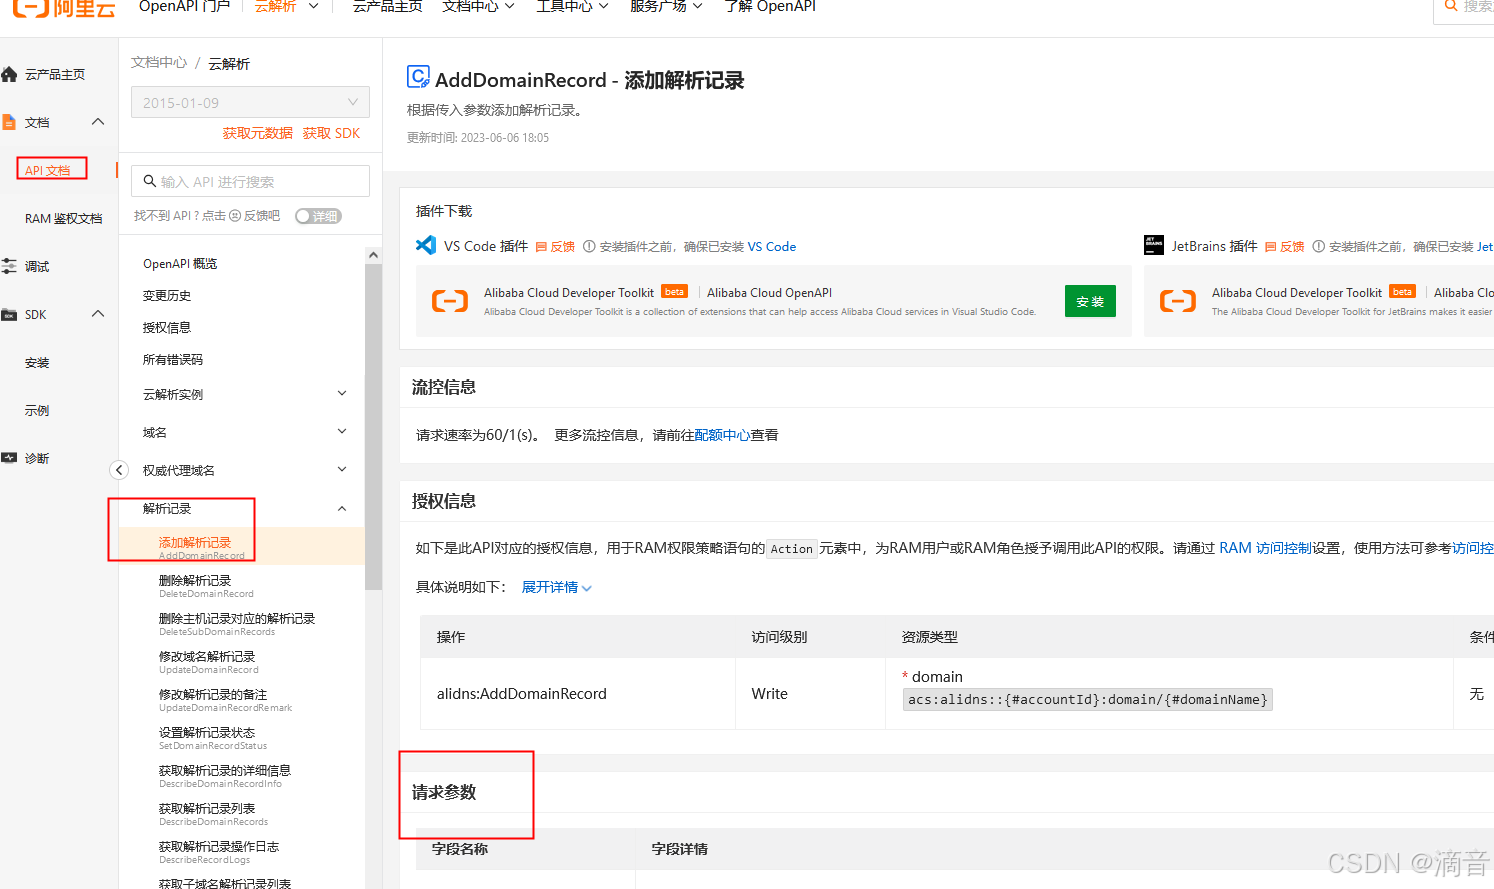Viewport: 1494px width, 889px height.
Task: Select the SDK icon in the left sidebar
Action: [10, 313]
